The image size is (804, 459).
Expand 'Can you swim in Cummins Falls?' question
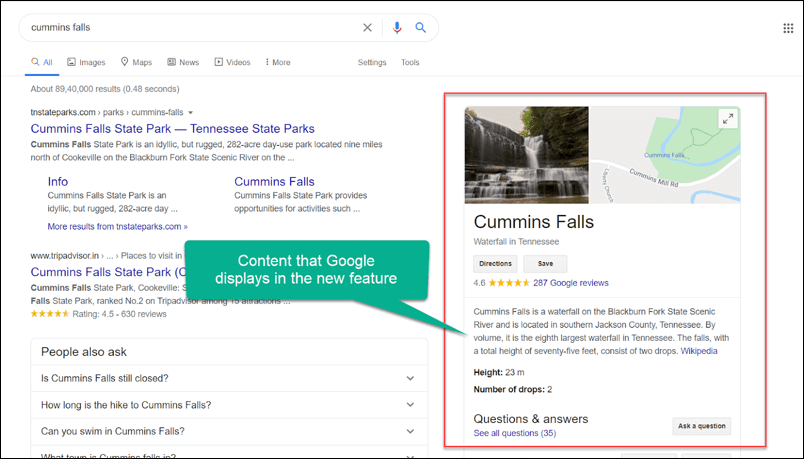(x=229, y=431)
